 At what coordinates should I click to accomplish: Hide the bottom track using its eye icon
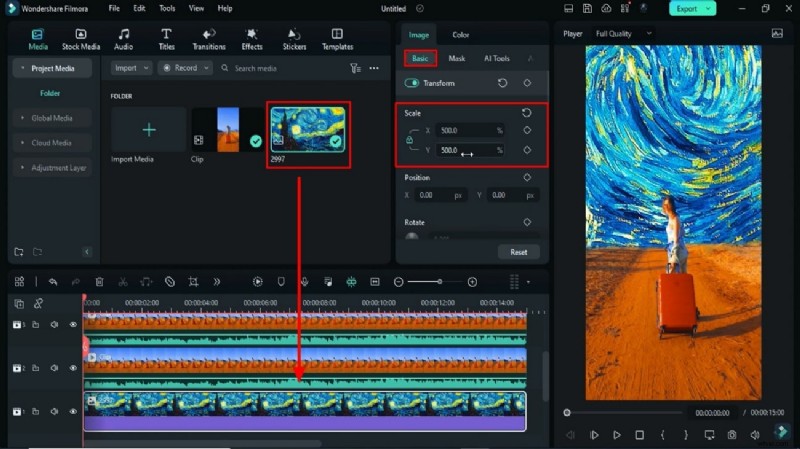(x=73, y=411)
